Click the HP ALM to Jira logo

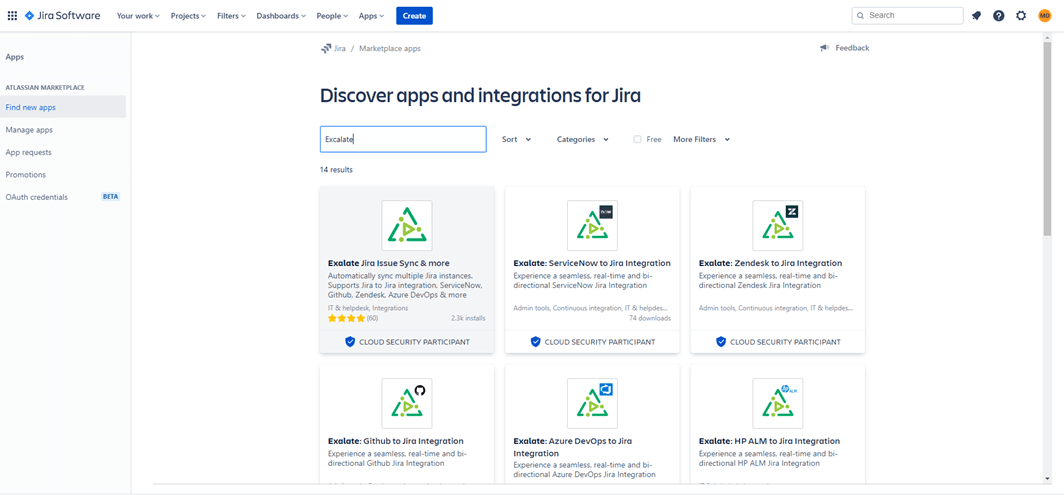coord(778,403)
